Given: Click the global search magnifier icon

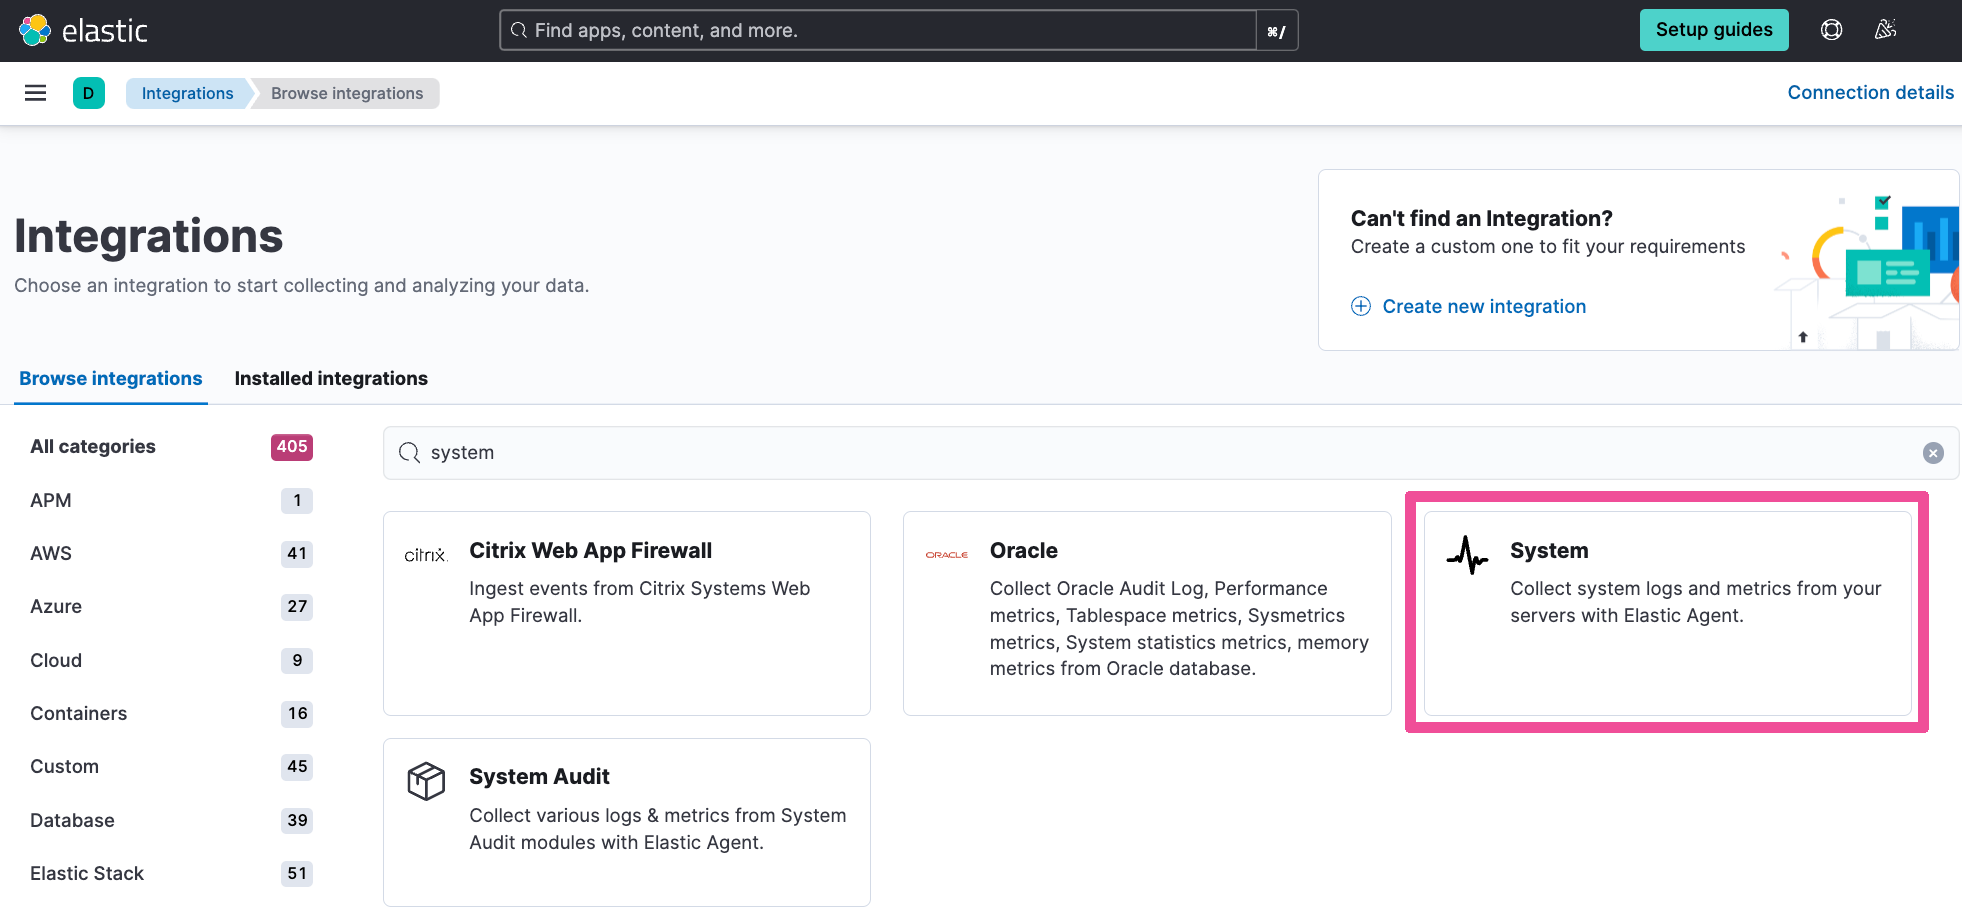Looking at the screenshot, I should [x=519, y=30].
